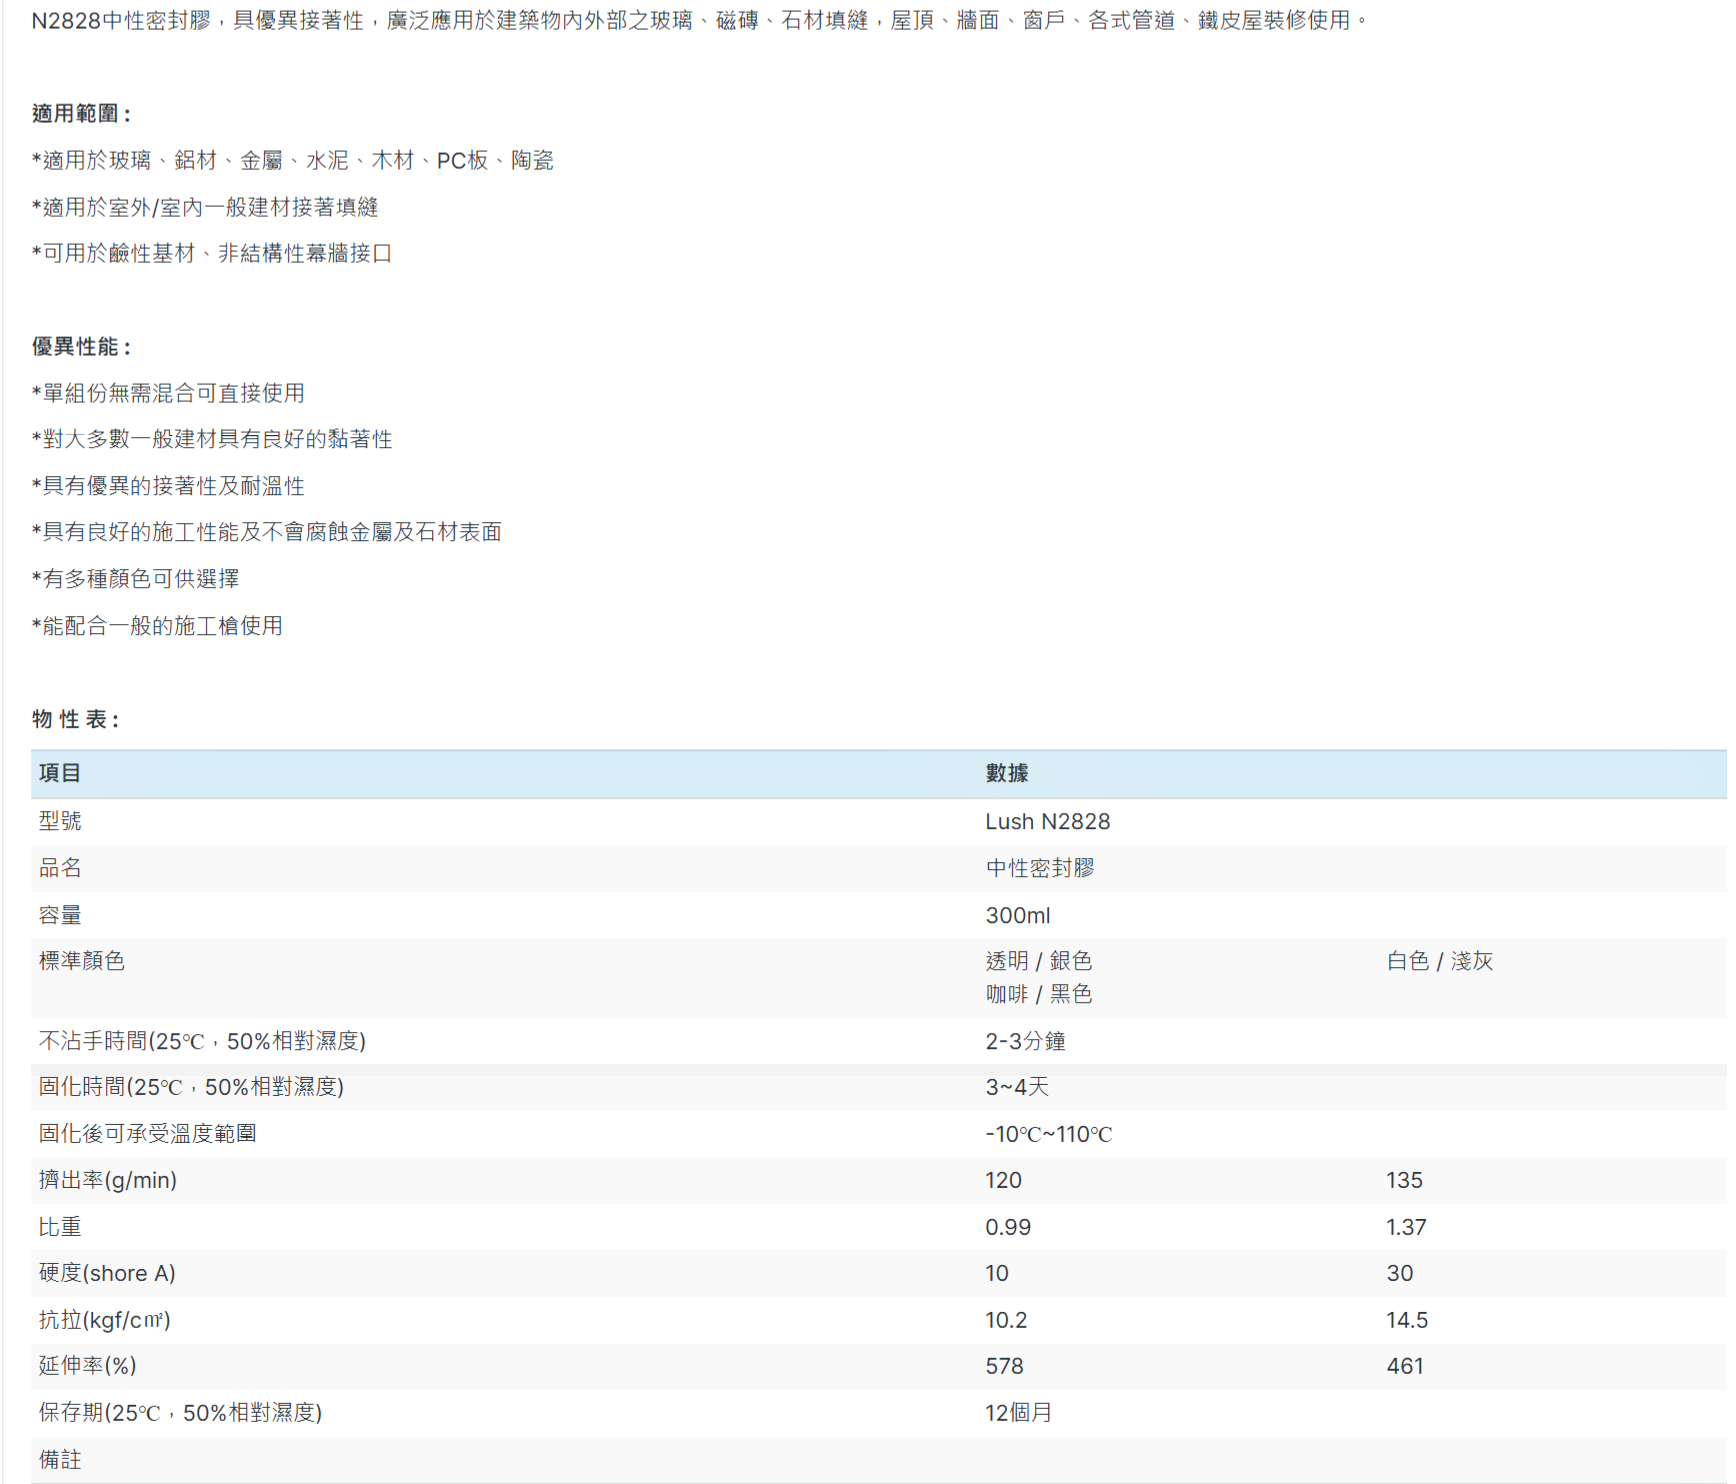Click the line 可用於鹼性基材、非結構性幕牆接口
This screenshot has width=1736, height=1484.
point(212,254)
